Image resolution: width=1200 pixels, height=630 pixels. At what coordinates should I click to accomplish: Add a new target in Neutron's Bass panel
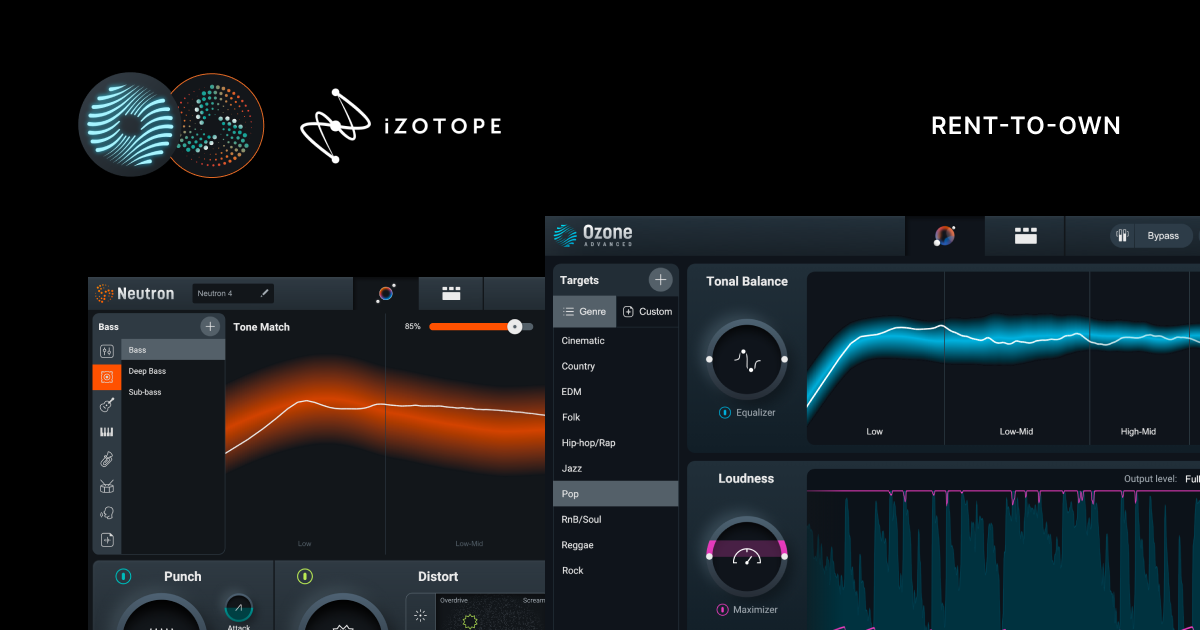[x=210, y=326]
